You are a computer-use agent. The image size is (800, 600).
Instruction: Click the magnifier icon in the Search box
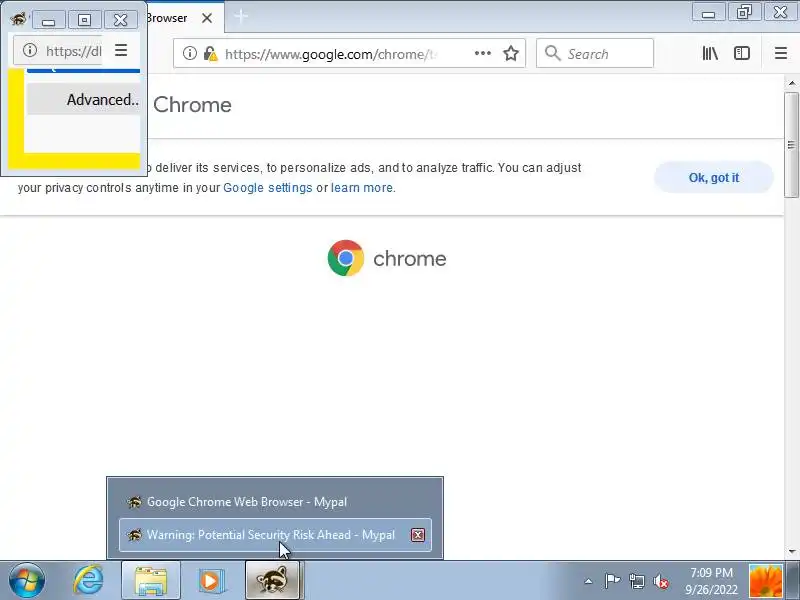[552, 53]
